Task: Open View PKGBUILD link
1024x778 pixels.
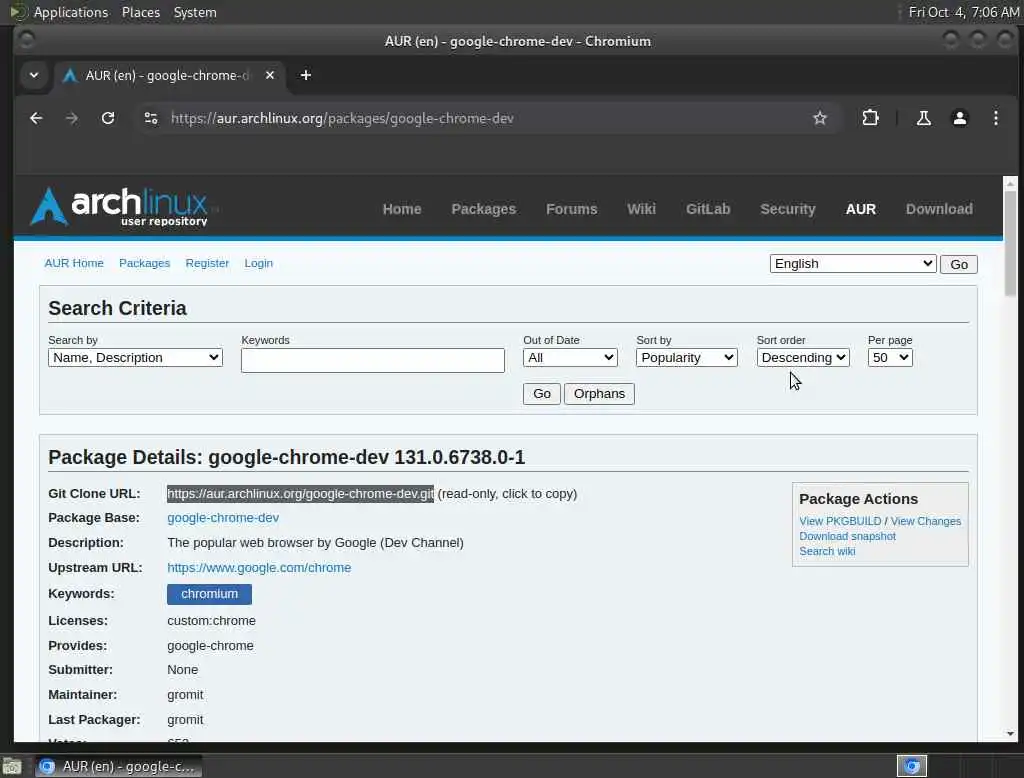Action: click(x=840, y=521)
